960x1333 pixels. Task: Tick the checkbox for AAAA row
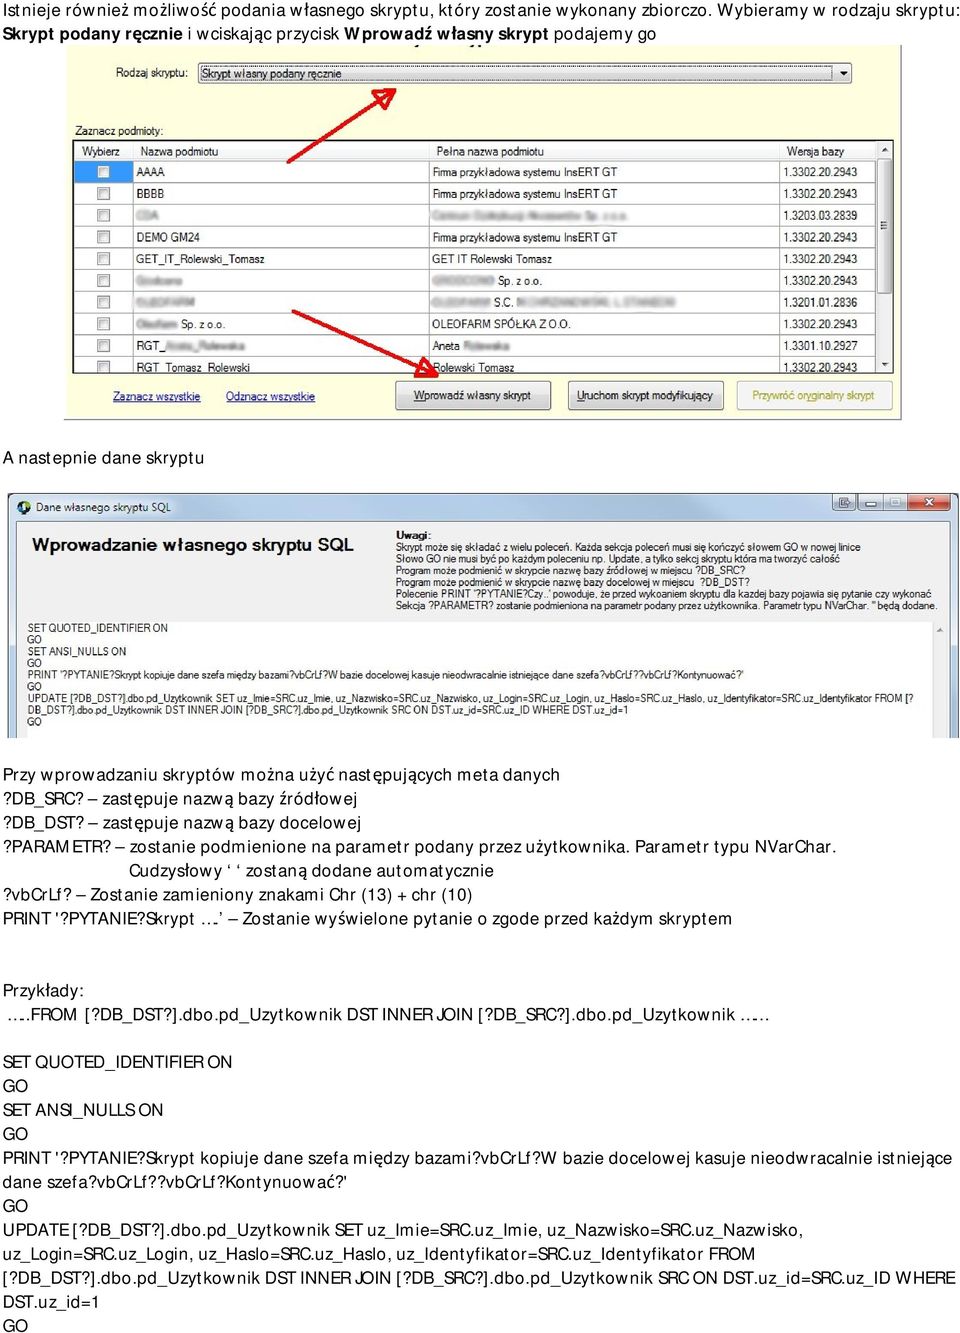tap(103, 172)
